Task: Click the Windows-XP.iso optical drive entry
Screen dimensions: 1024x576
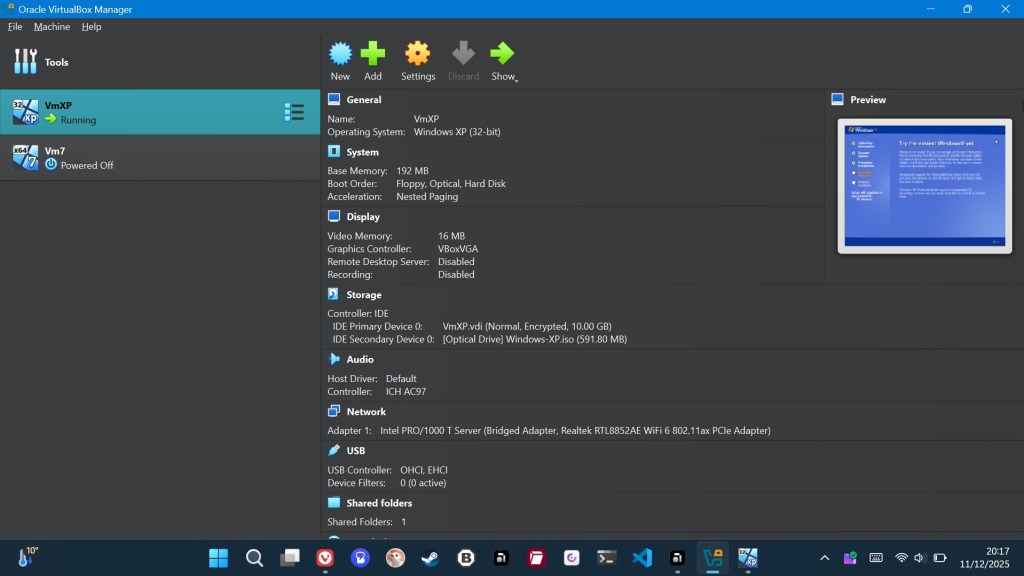Action: point(535,340)
